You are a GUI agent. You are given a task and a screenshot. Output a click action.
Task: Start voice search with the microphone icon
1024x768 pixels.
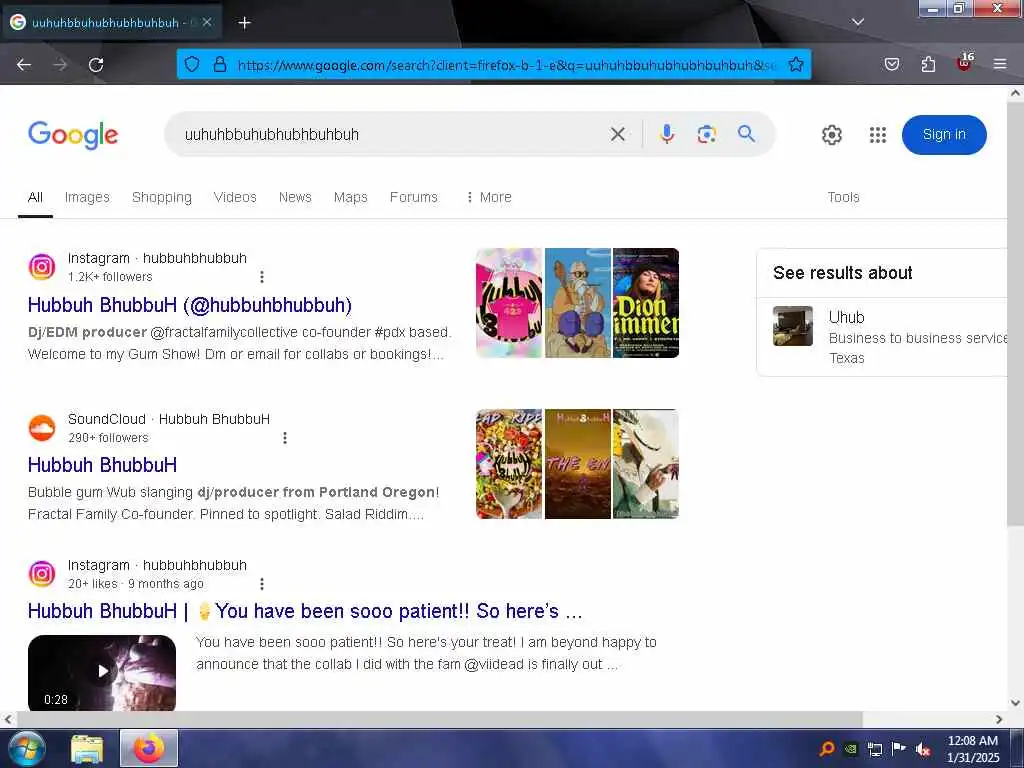pos(666,134)
